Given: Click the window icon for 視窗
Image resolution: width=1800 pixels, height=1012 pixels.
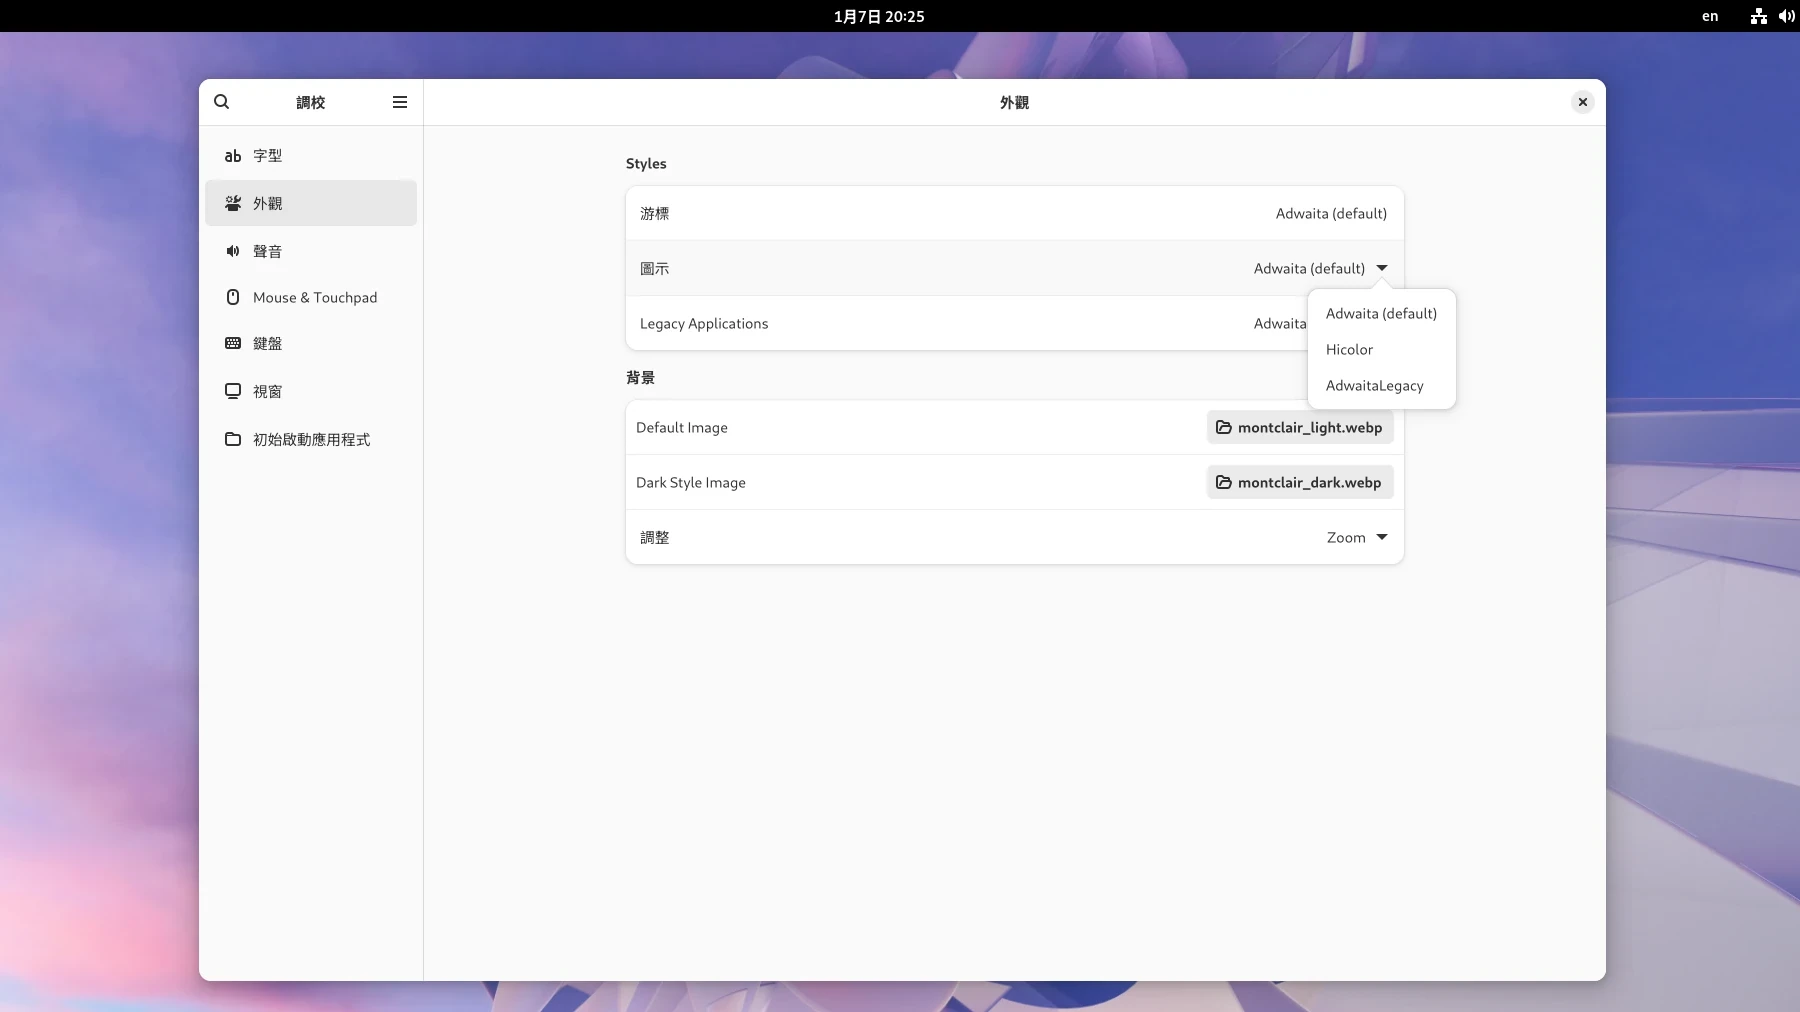Looking at the screenshot, I should point(233,391).
